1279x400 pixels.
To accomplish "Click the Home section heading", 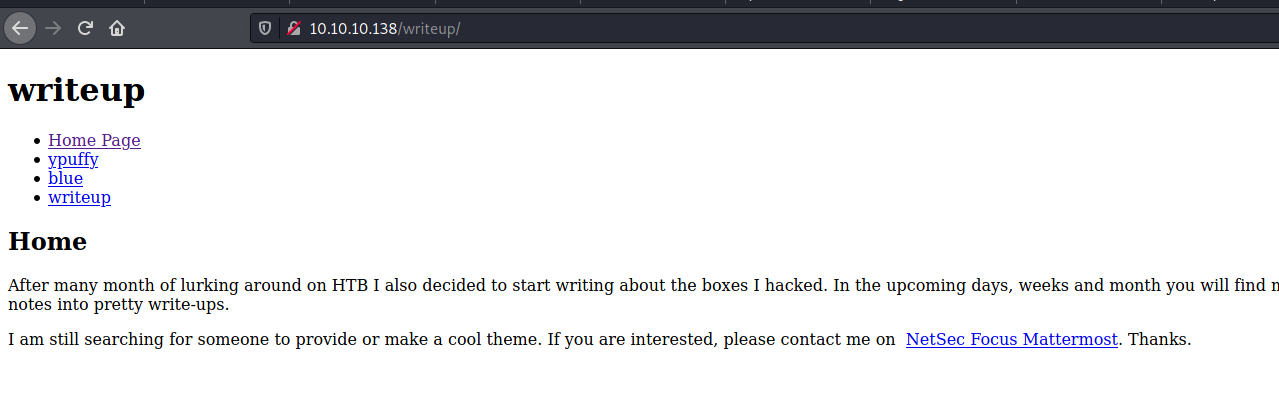I will [x=47, y=241].
